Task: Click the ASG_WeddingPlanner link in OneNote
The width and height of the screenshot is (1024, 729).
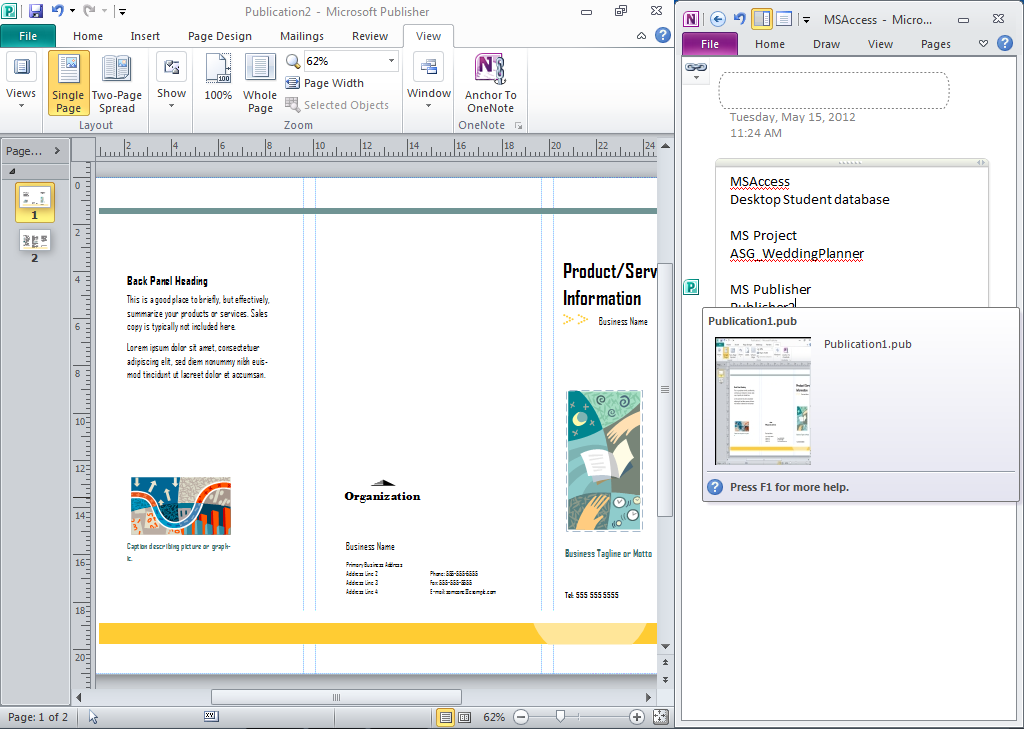Action: (x=796, y=253)
